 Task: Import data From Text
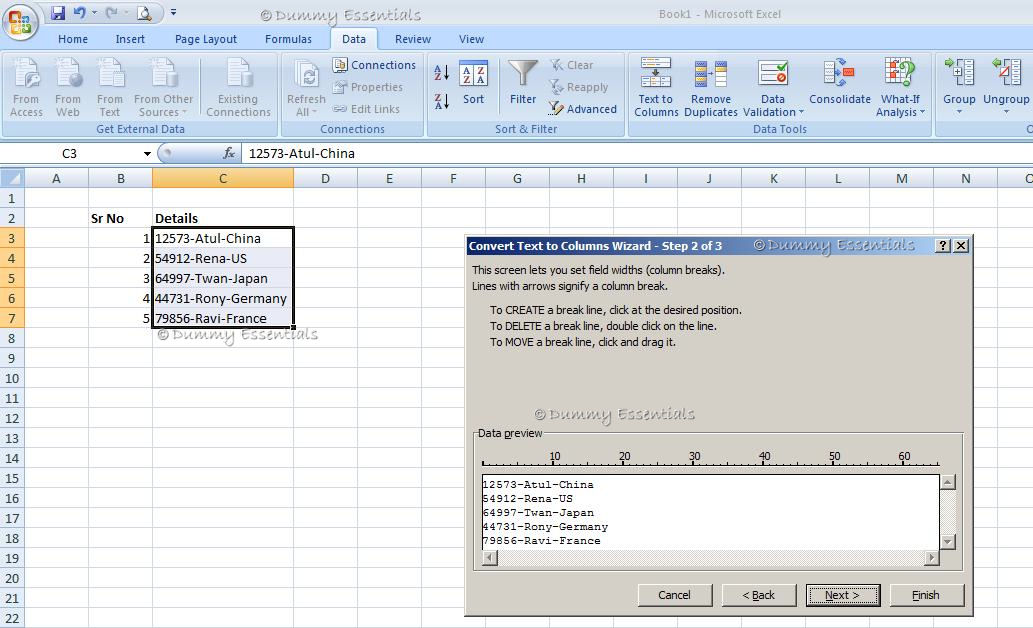[x=110, y=88]
